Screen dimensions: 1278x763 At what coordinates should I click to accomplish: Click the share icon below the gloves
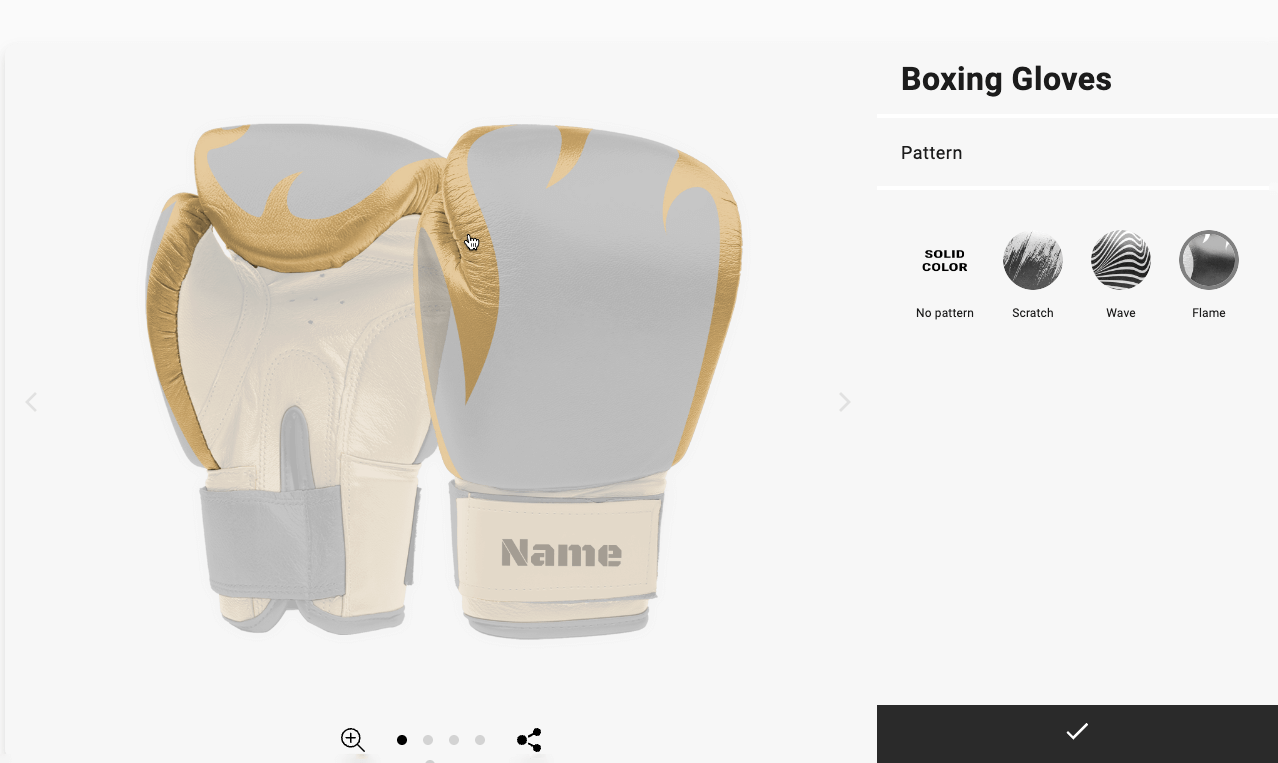[529, 740]
